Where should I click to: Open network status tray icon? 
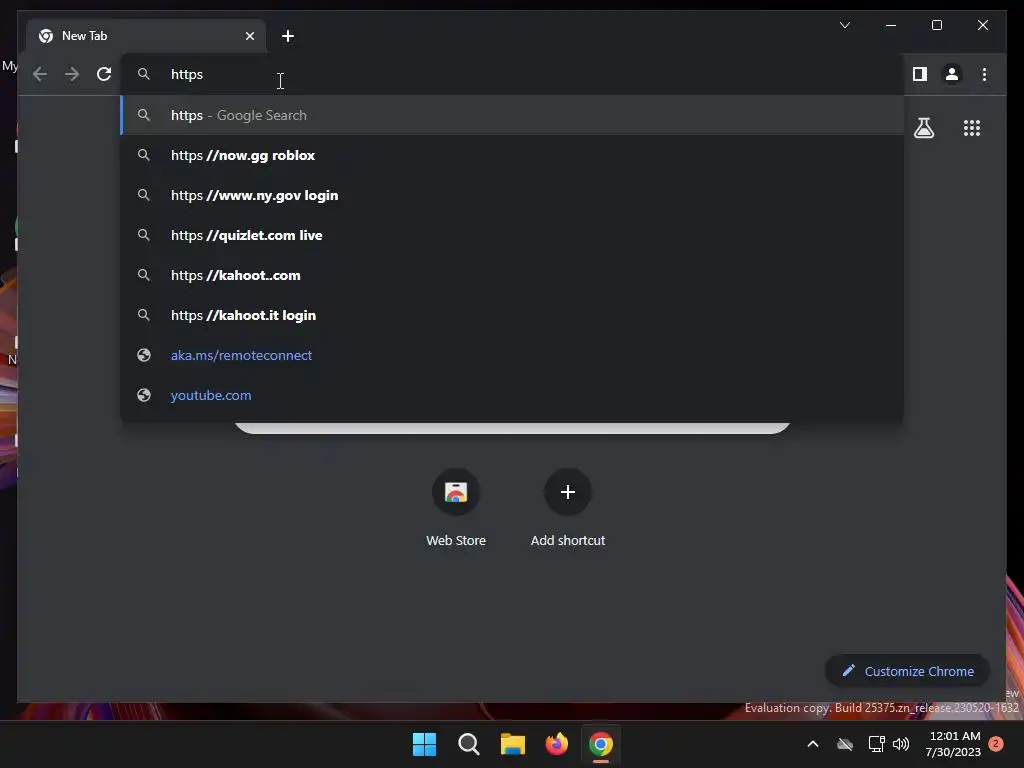(x=876, y=744)
